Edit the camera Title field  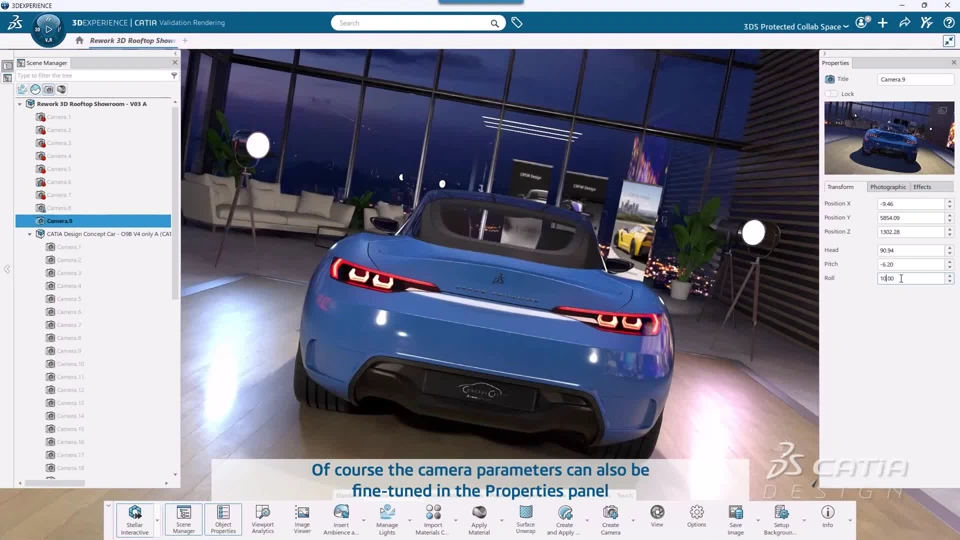pos(915,79)
